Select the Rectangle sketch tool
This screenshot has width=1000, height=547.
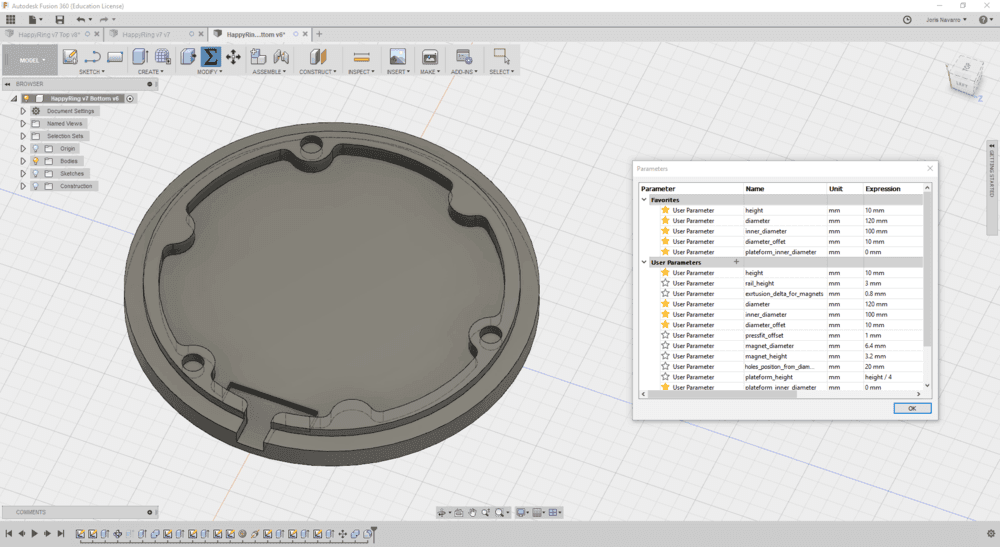(x=115, y=57)
